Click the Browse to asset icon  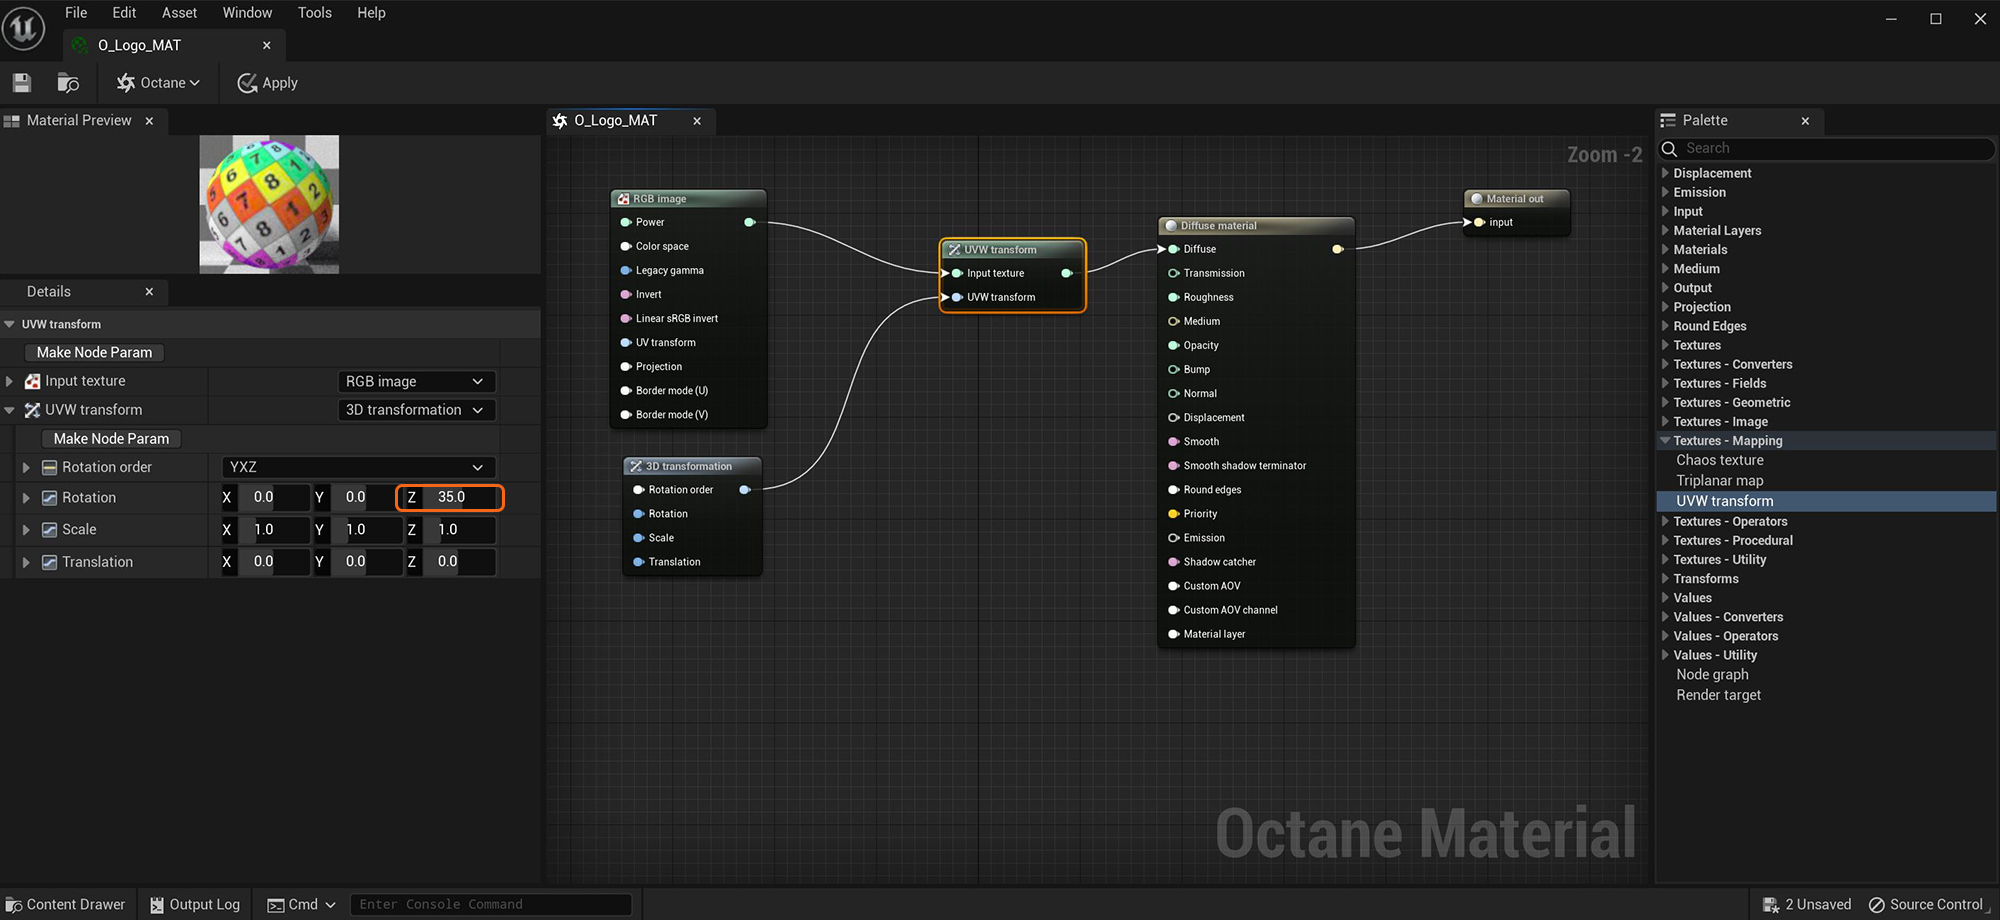(68, 83)
